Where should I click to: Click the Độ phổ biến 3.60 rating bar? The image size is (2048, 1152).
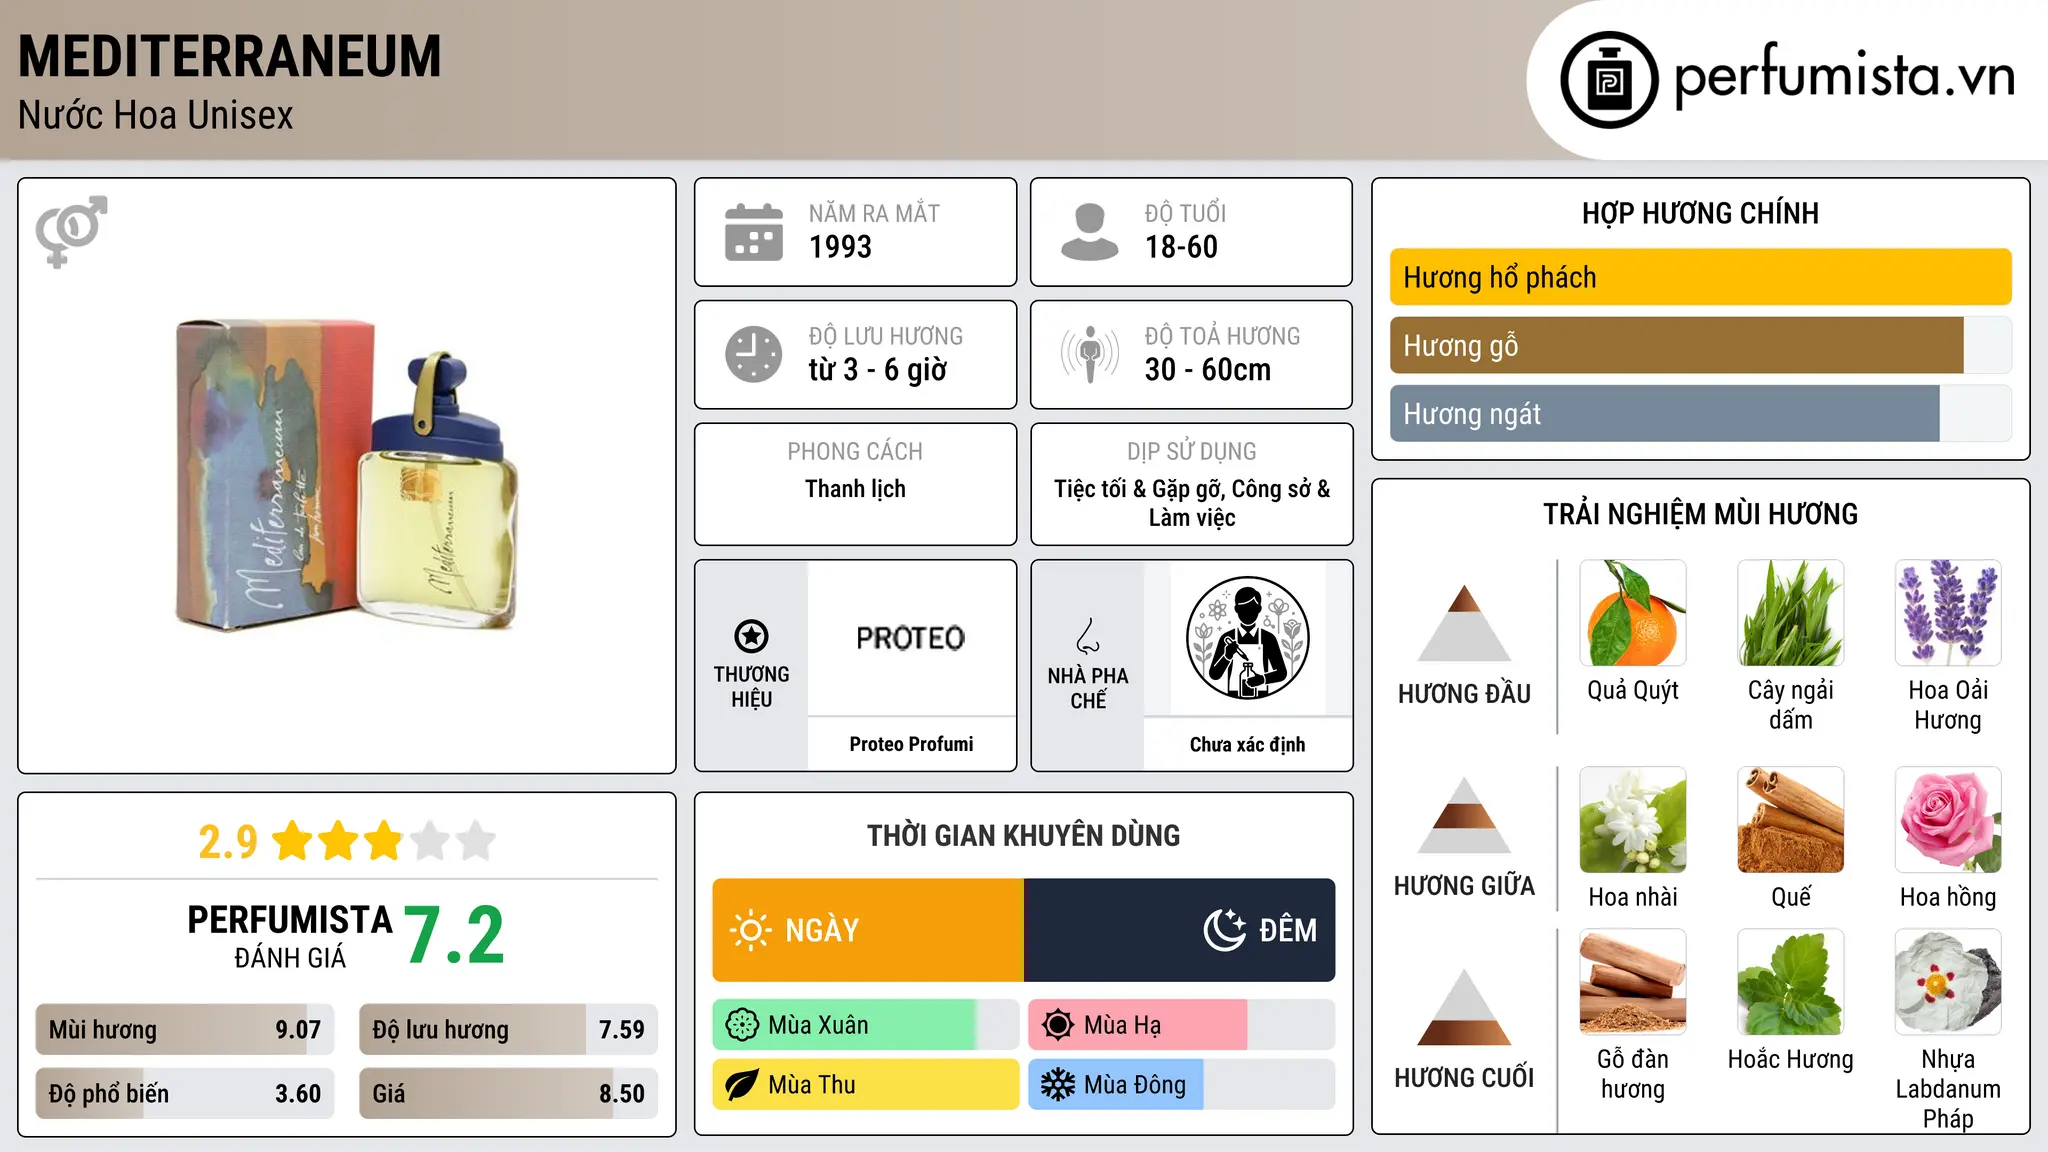185,1094
